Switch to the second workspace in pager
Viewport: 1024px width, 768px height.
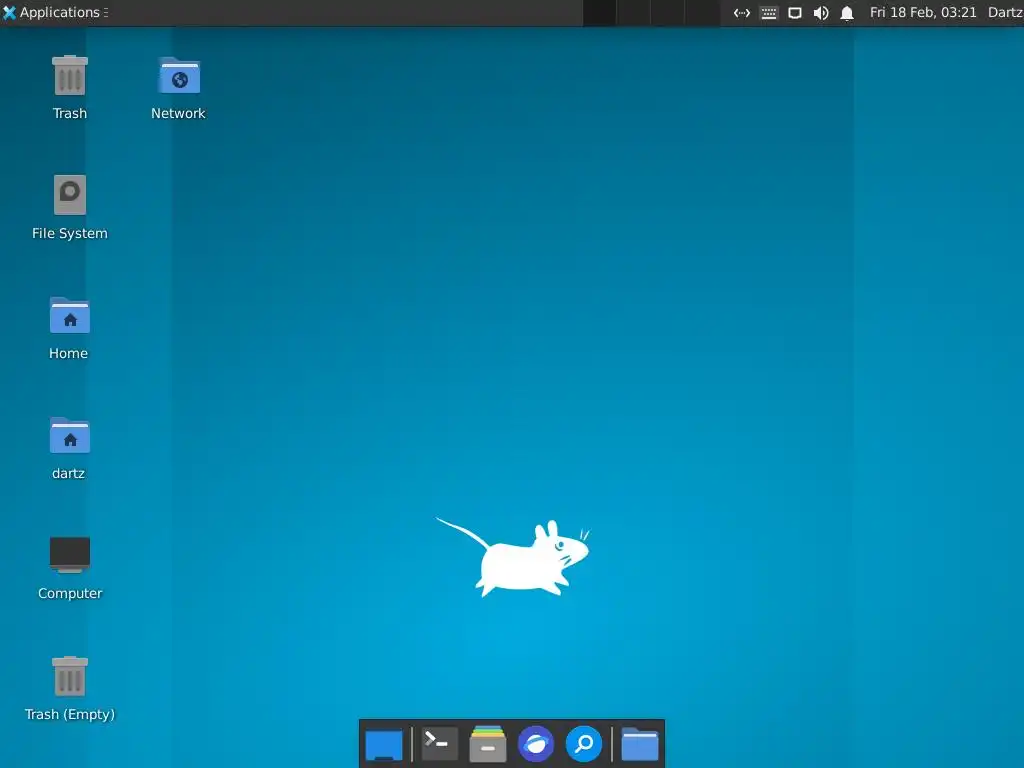coord(633,12)
